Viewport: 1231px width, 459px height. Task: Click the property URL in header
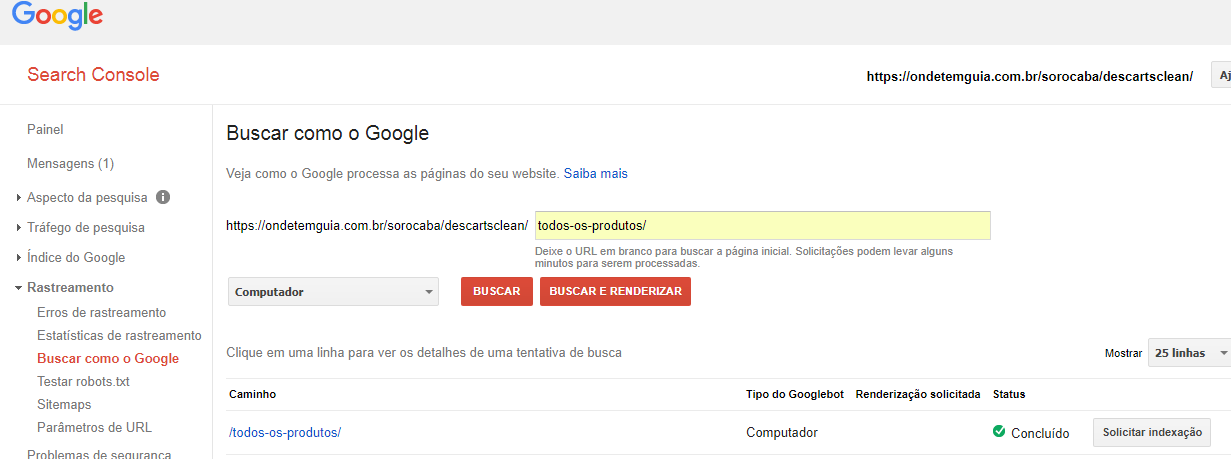click(1030, 76)
